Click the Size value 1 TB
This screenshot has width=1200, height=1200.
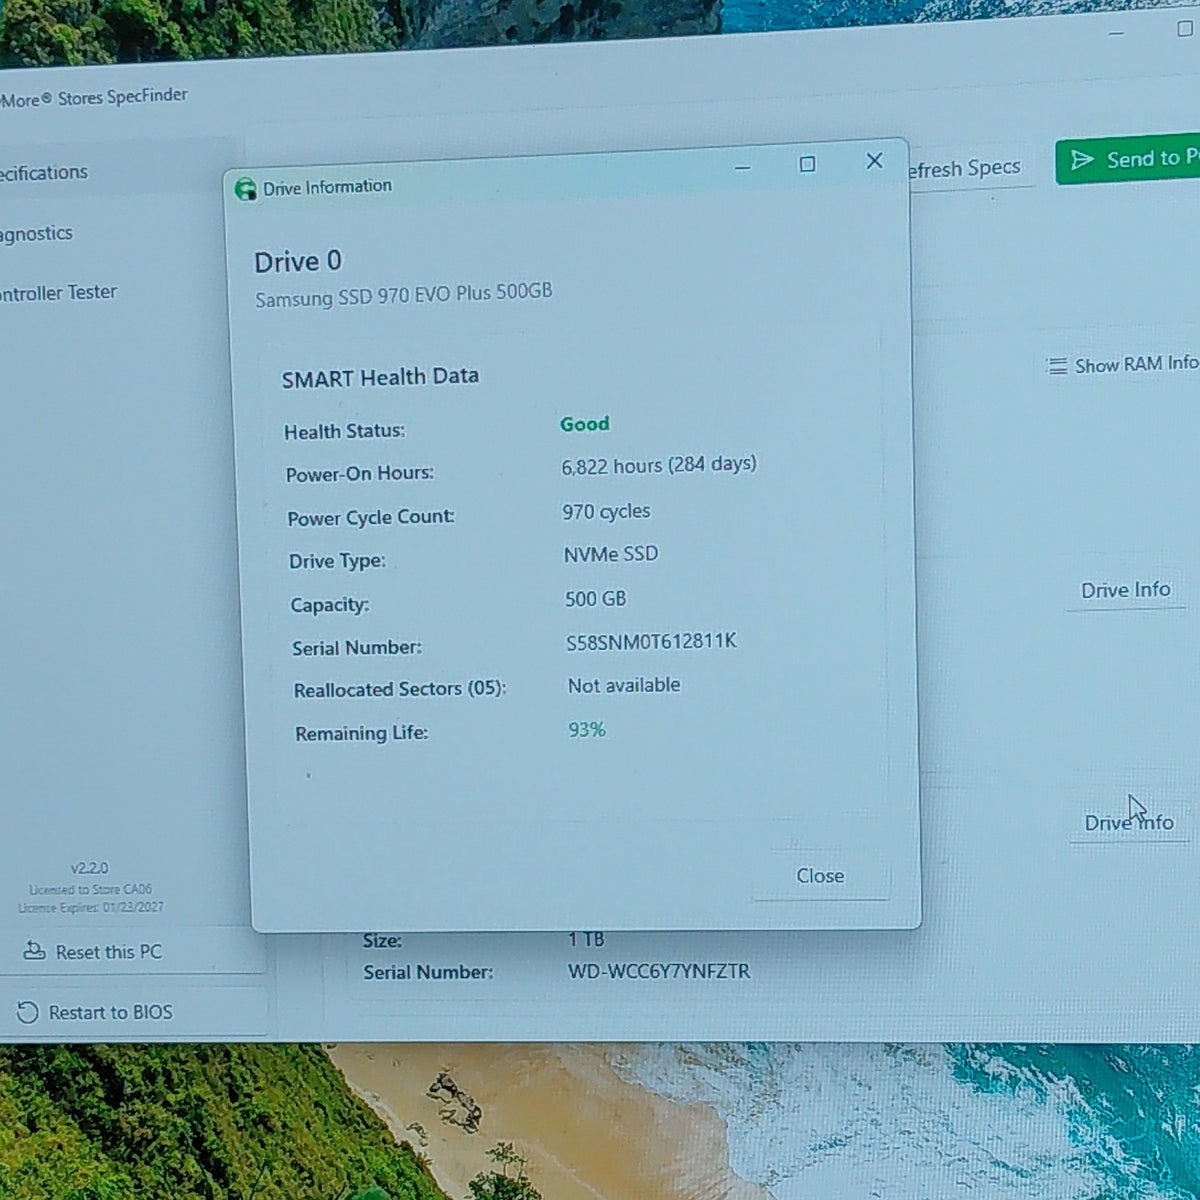[x=586, y=939]
